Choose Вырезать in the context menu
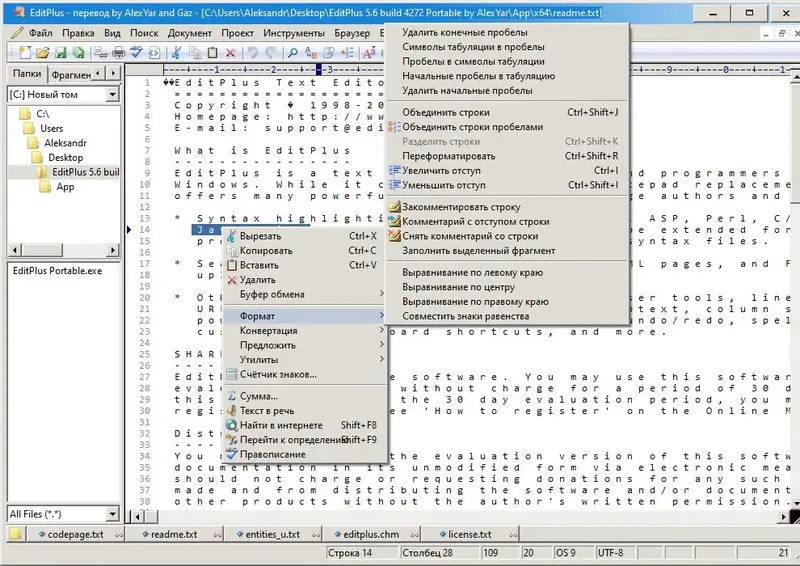This screenshot has height=566, width=800. tap(304, 236)
